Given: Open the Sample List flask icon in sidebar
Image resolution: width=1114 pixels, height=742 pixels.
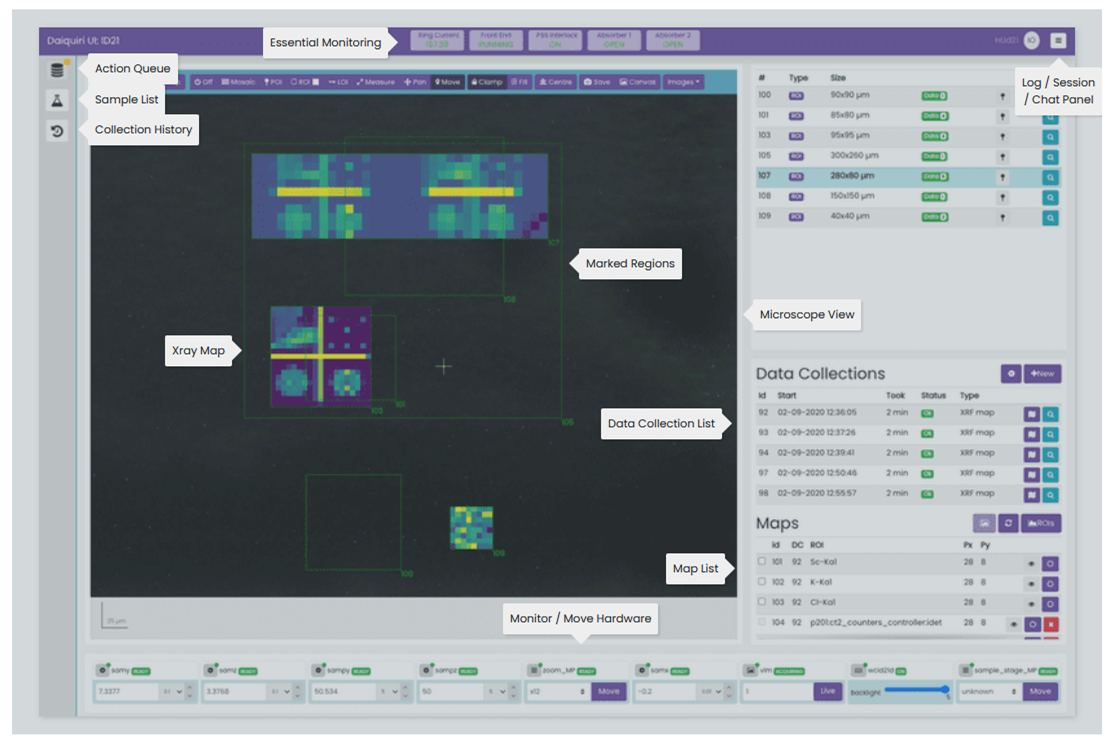Looking at the screenshot, I should (57, 100).
